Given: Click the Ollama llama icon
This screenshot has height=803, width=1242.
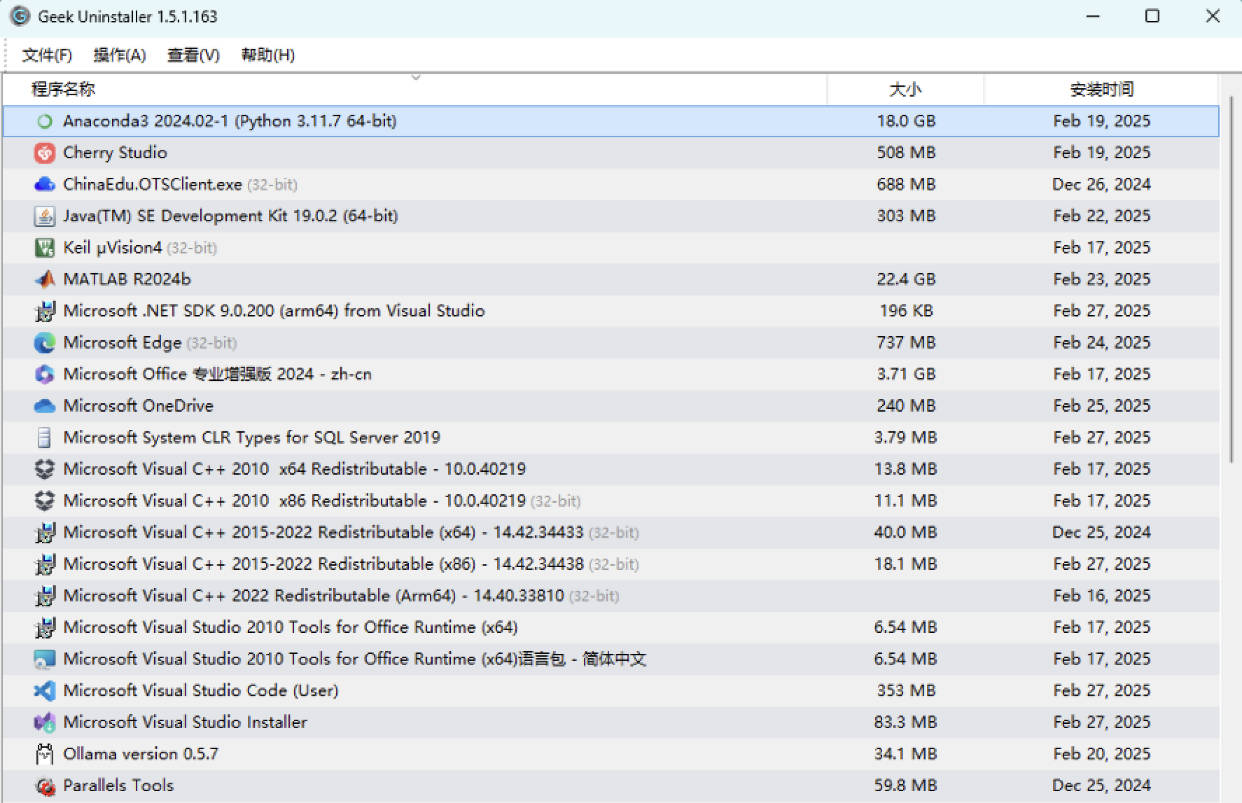Looking at the screenshot, I should coord(44,754).
